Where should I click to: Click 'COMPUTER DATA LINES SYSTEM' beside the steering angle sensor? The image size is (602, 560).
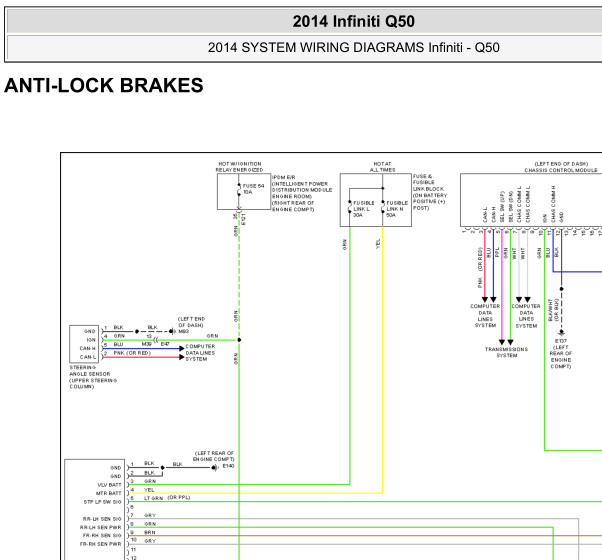pos(200,353)
